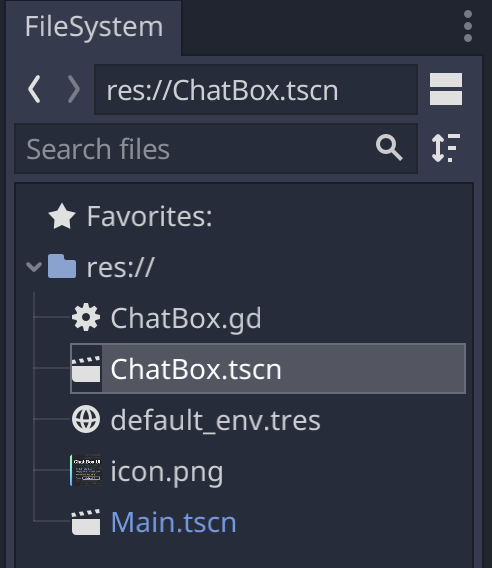Click the ChatBox.gd gear icon
The height and width of the screenshot is (568, 492).
click(x=86, y=318)
